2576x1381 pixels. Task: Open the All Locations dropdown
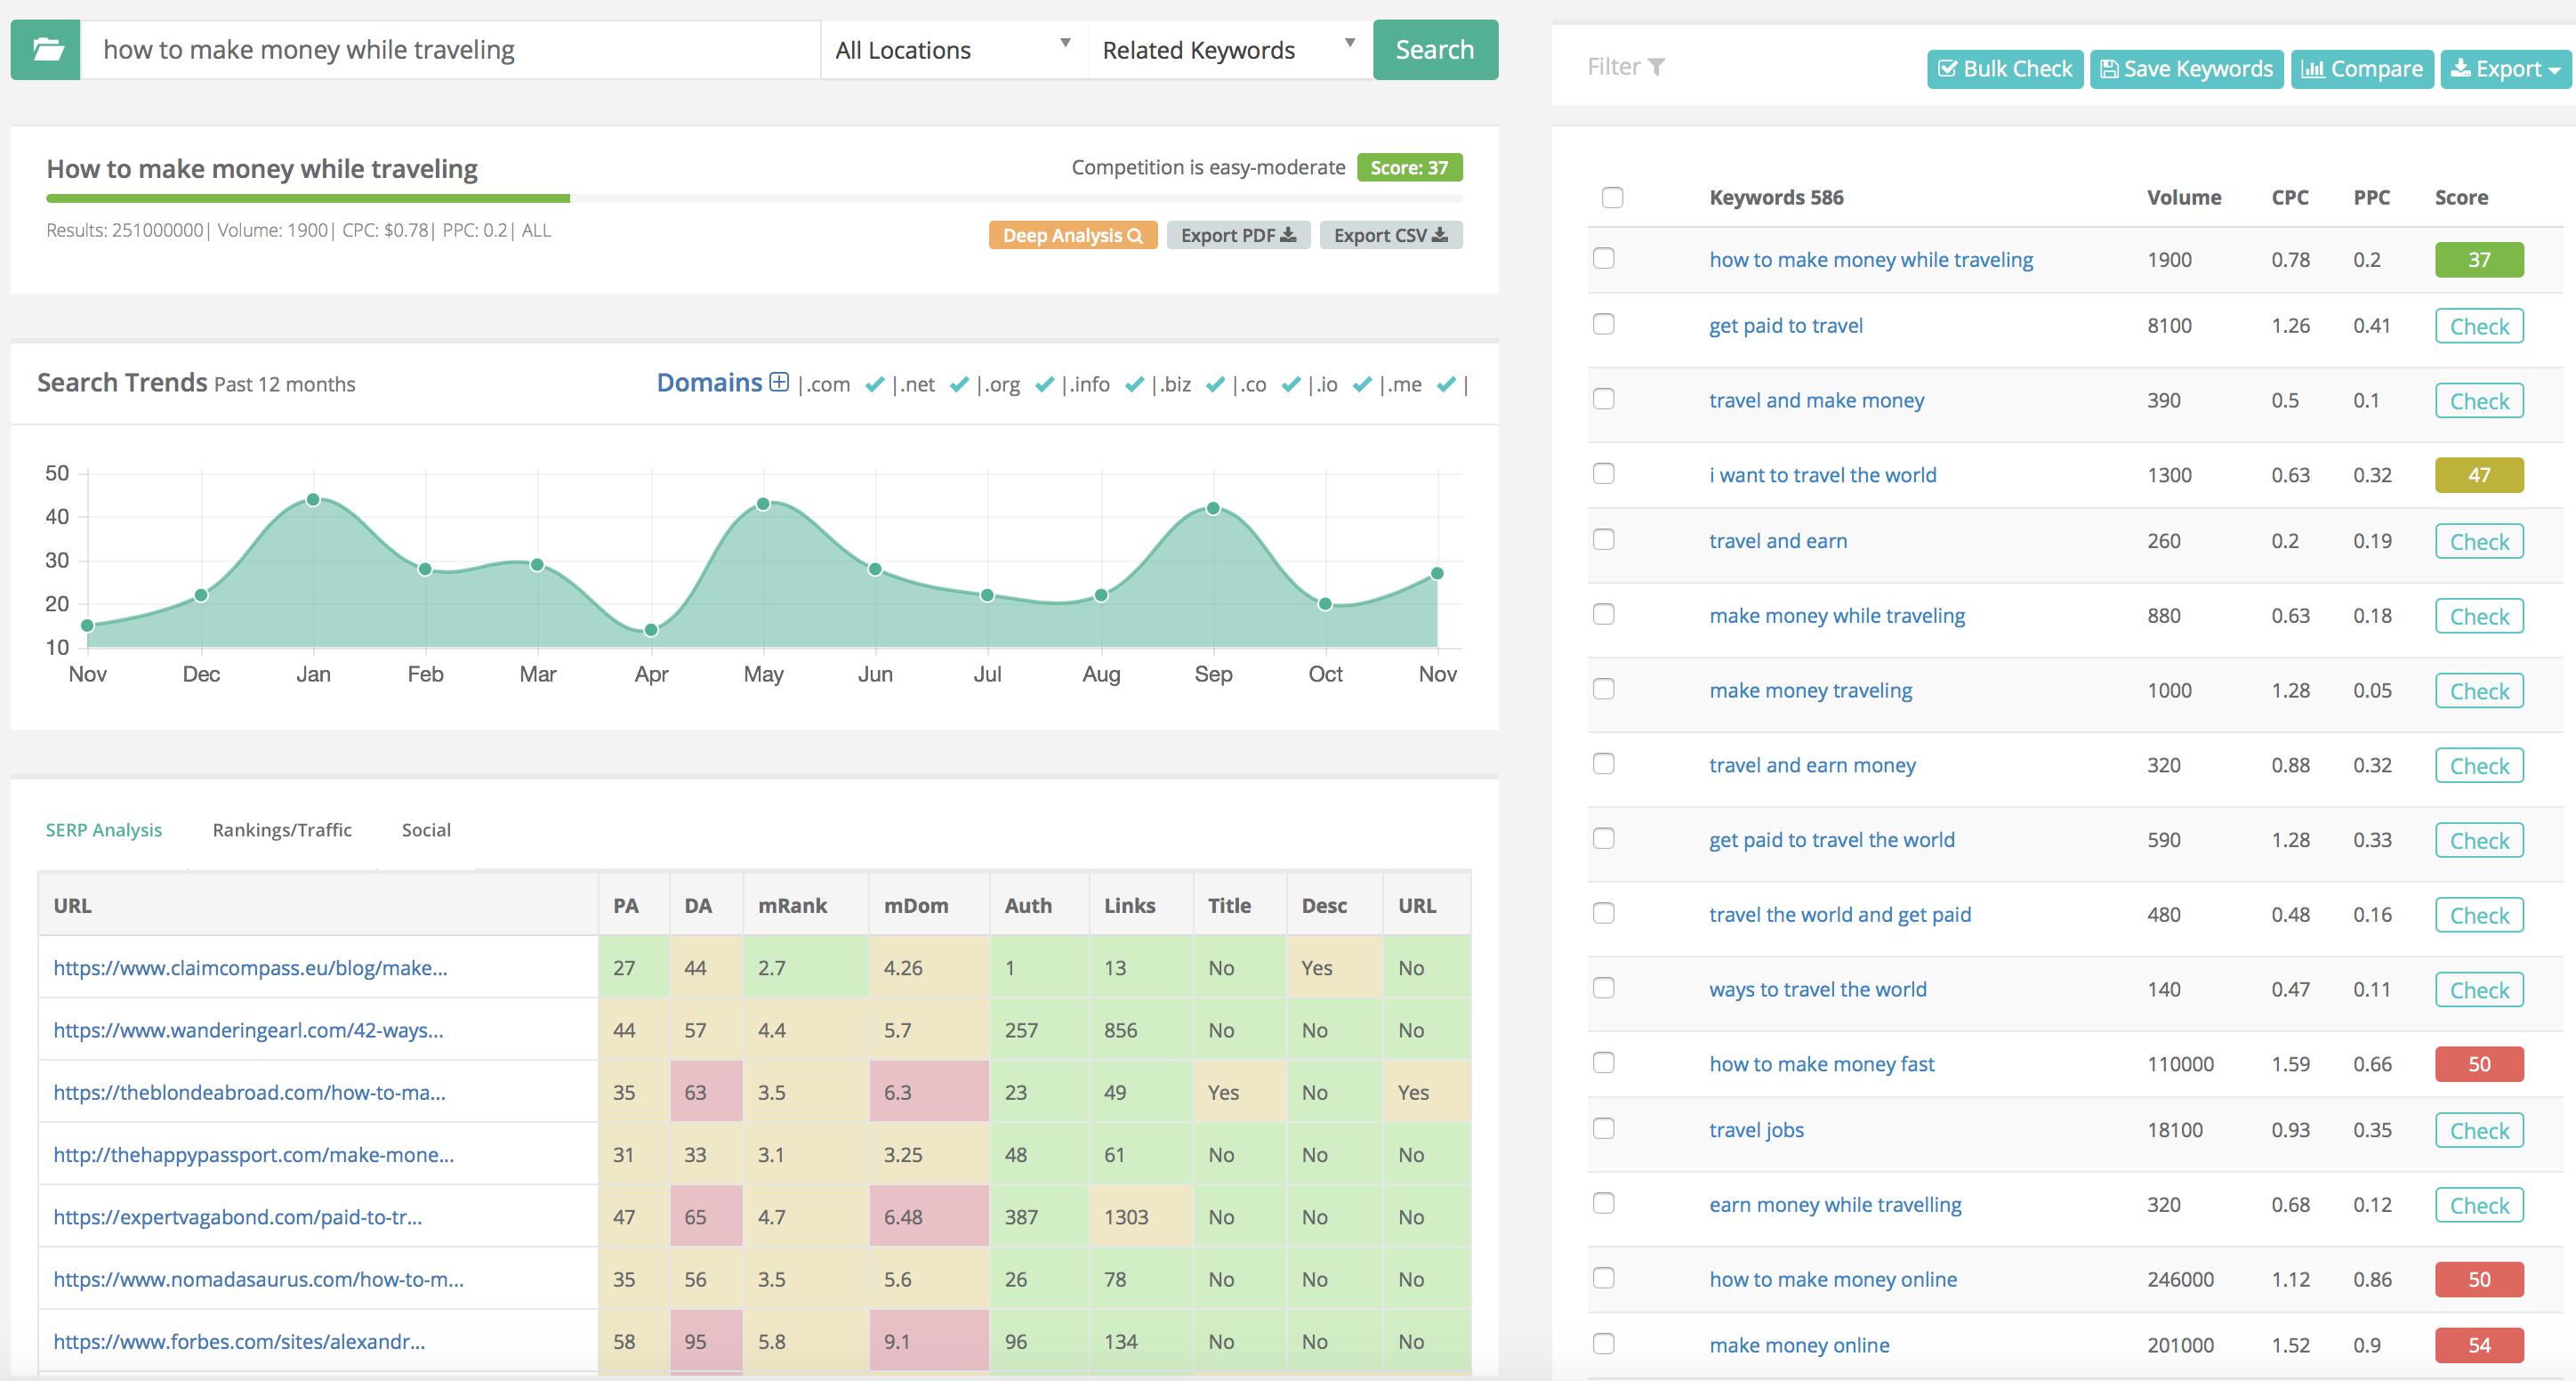point(952,49)
